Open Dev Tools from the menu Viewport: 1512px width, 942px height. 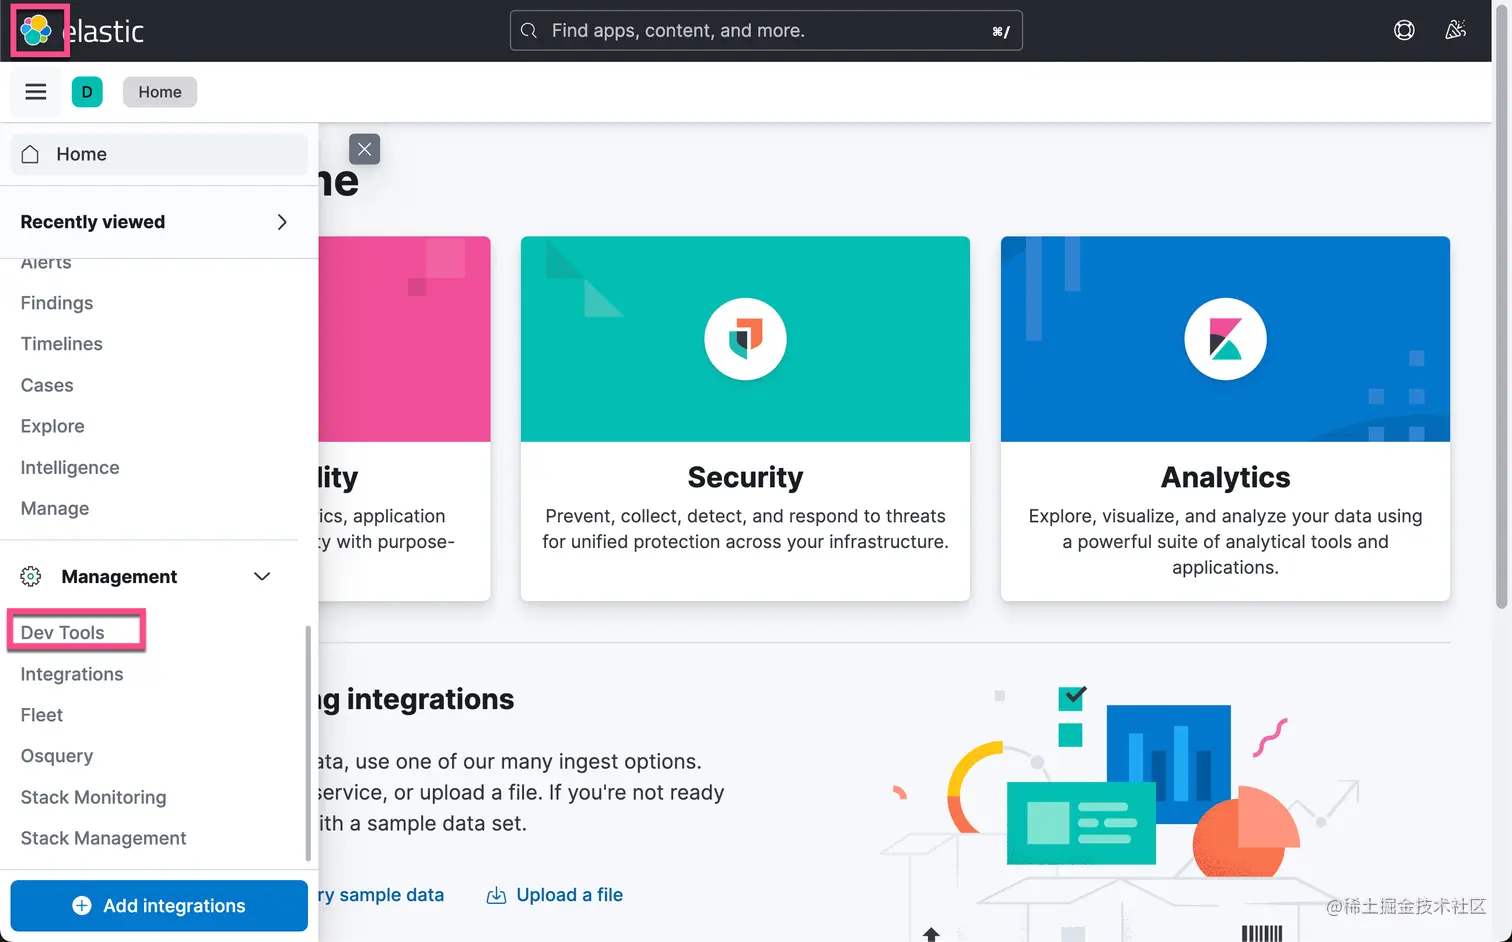point(62,632)
